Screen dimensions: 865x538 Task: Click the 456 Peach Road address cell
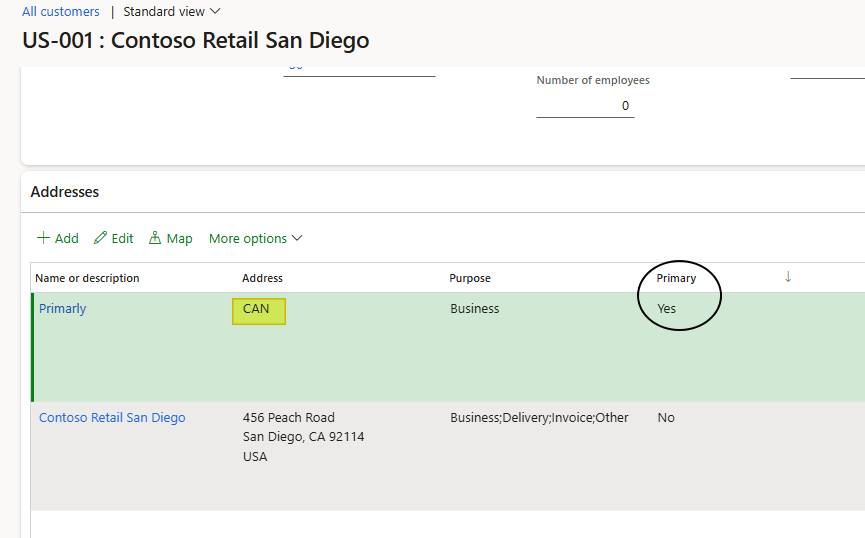pos(289,418)
